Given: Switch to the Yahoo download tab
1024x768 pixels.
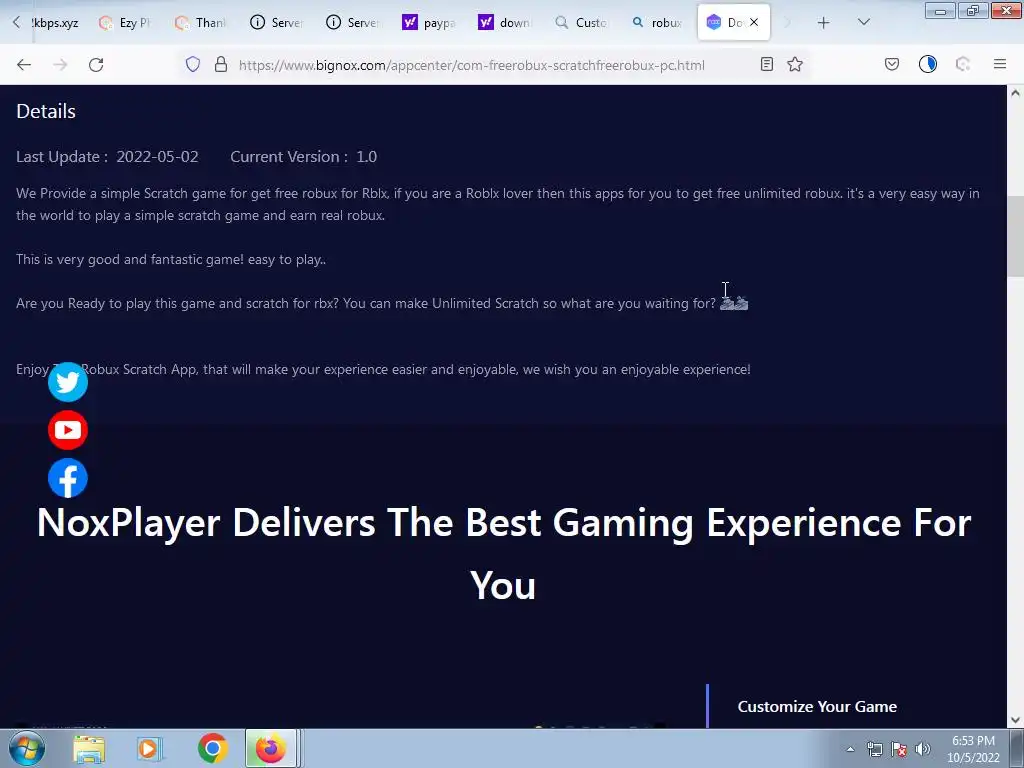Looking at the screenshot, I should (x=504, y=23).
